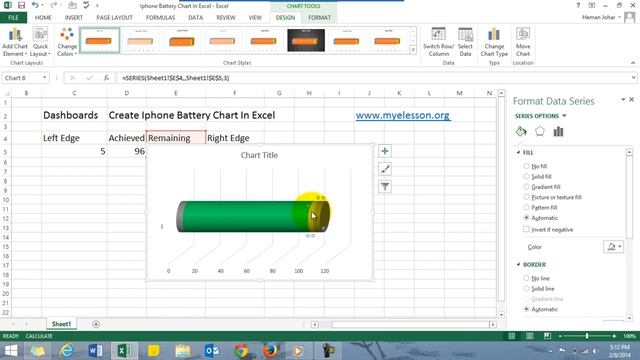Viewport: 640px width, 360px height.
Task: Open Select Data dialog
Action: 465,42
